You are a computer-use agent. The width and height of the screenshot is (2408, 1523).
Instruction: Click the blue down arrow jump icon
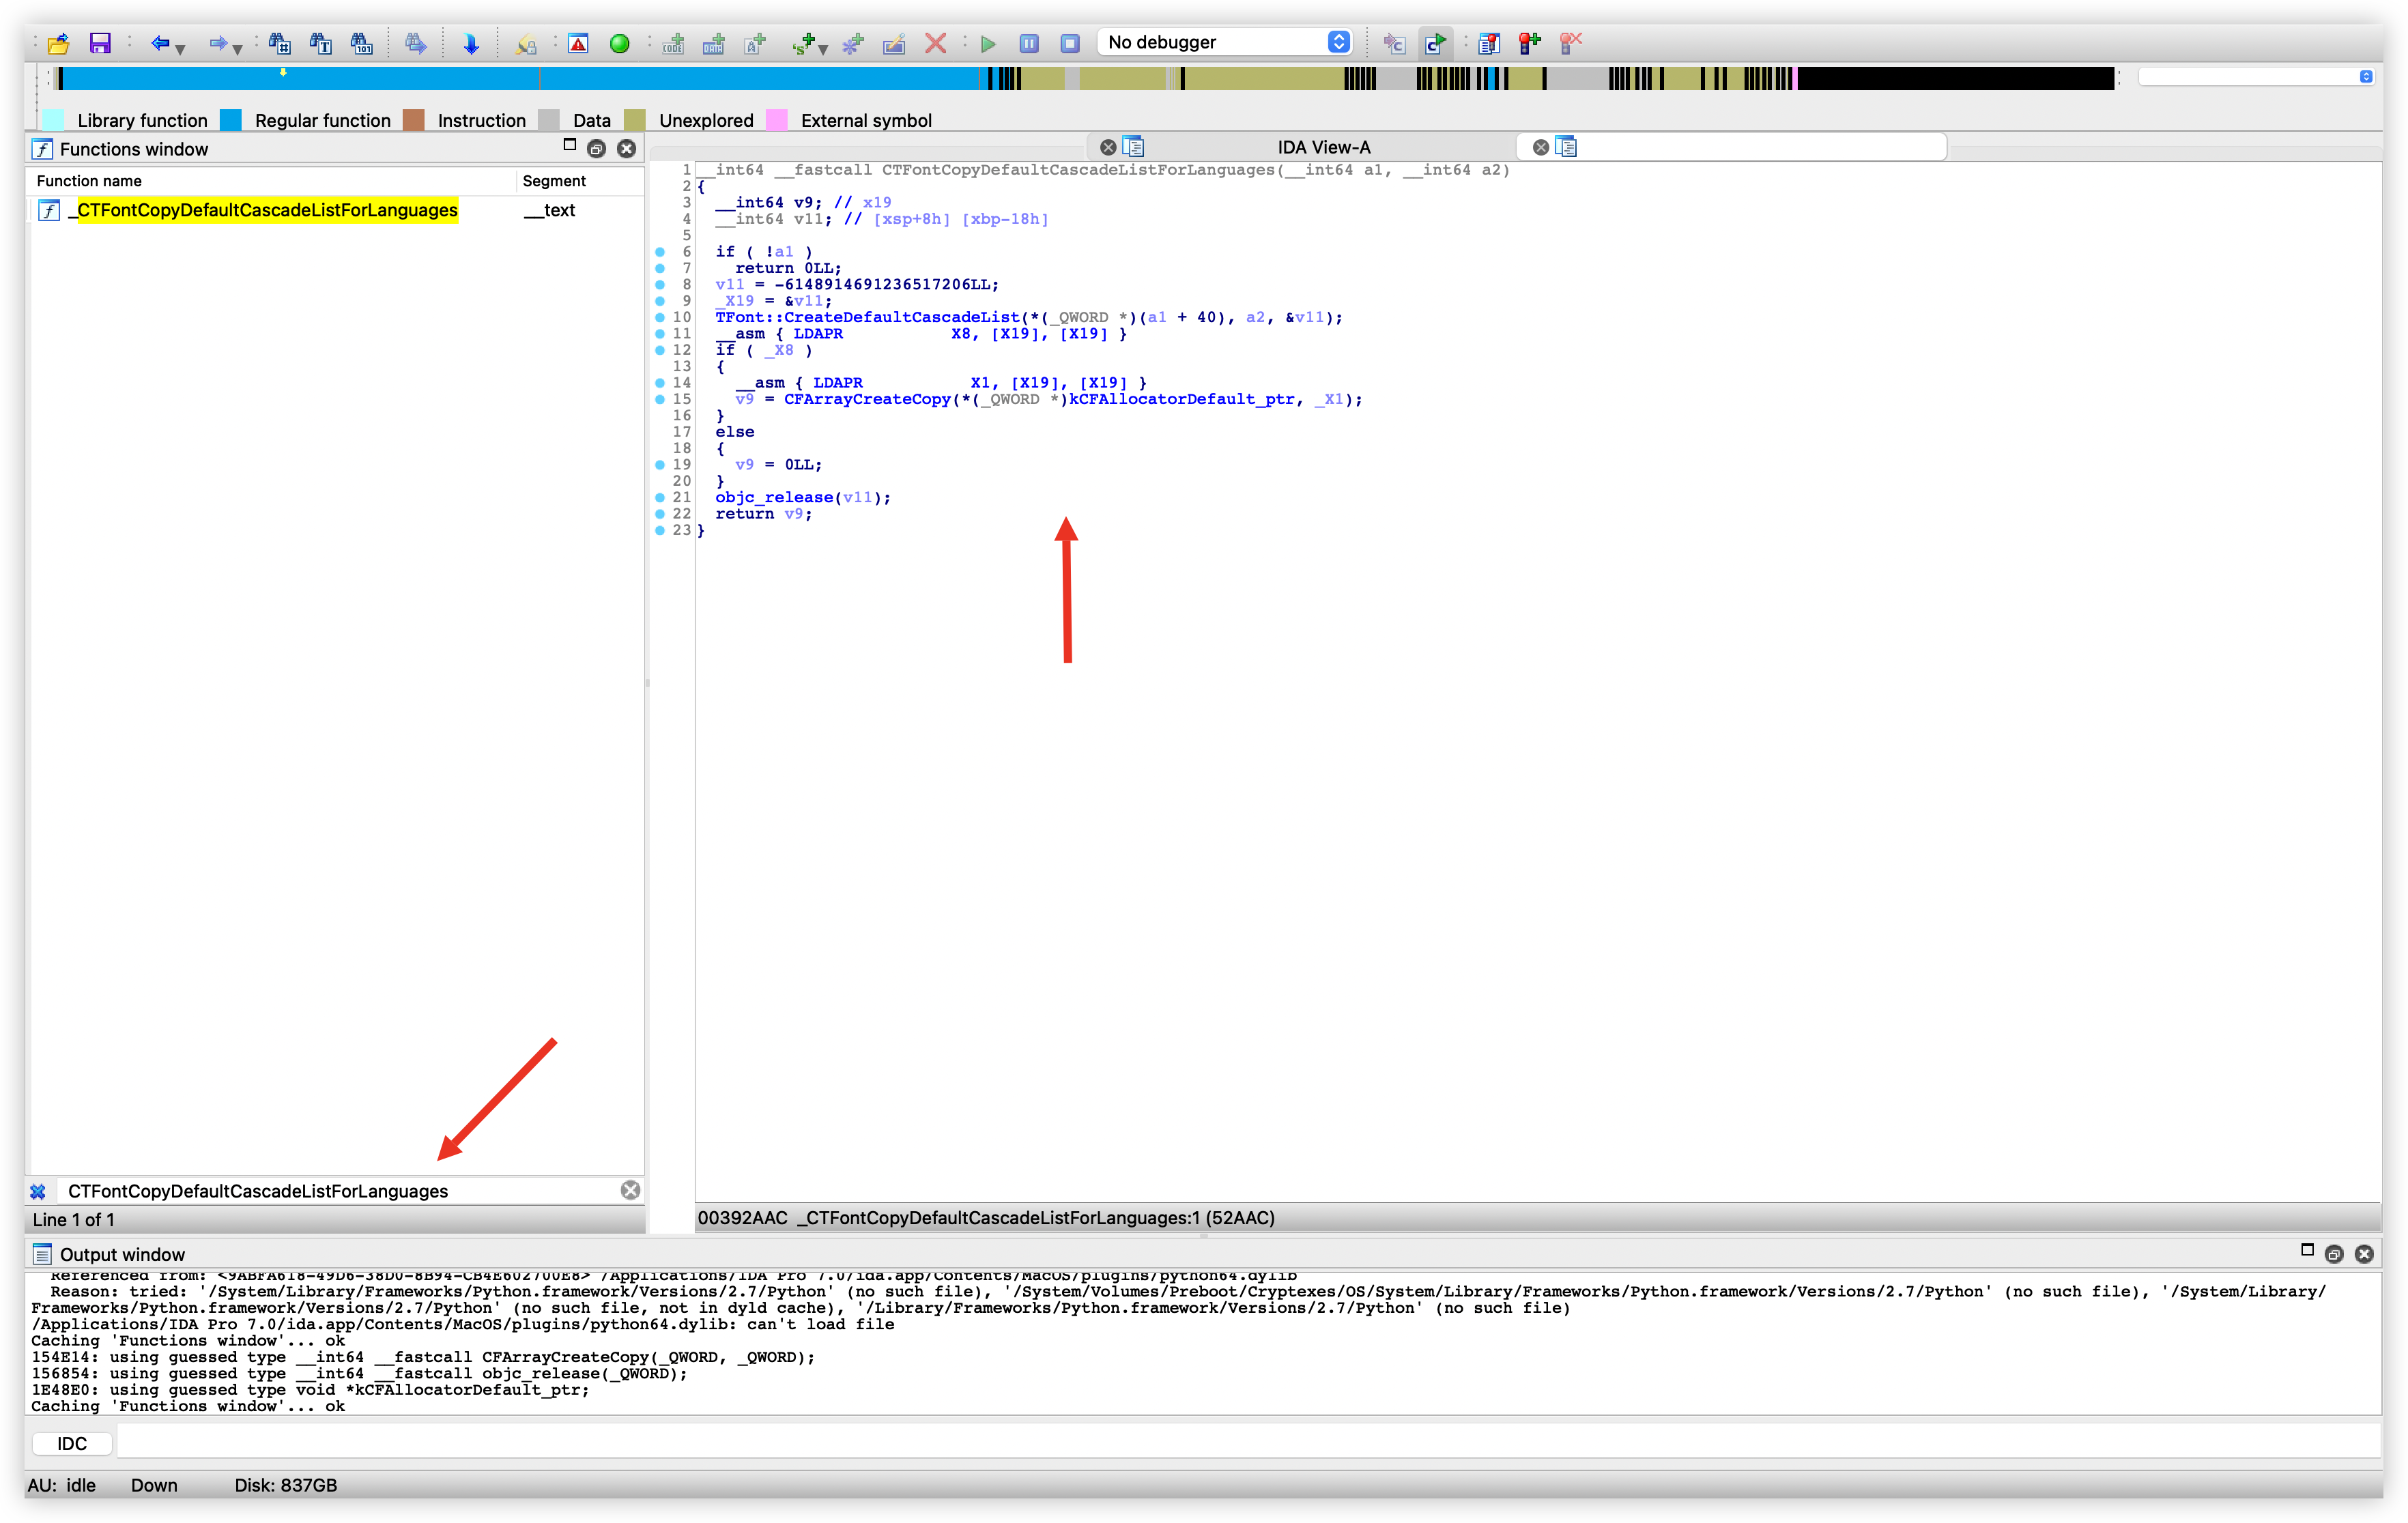coord(471,43)
